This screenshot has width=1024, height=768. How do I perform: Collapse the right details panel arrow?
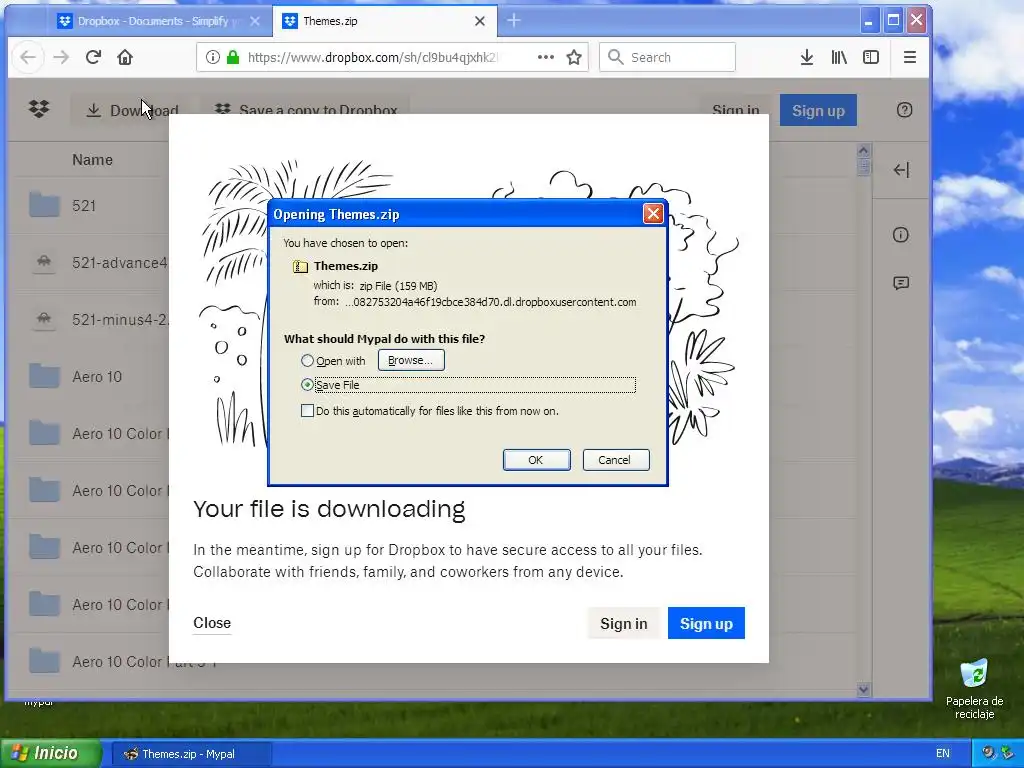tap(901, 170)
